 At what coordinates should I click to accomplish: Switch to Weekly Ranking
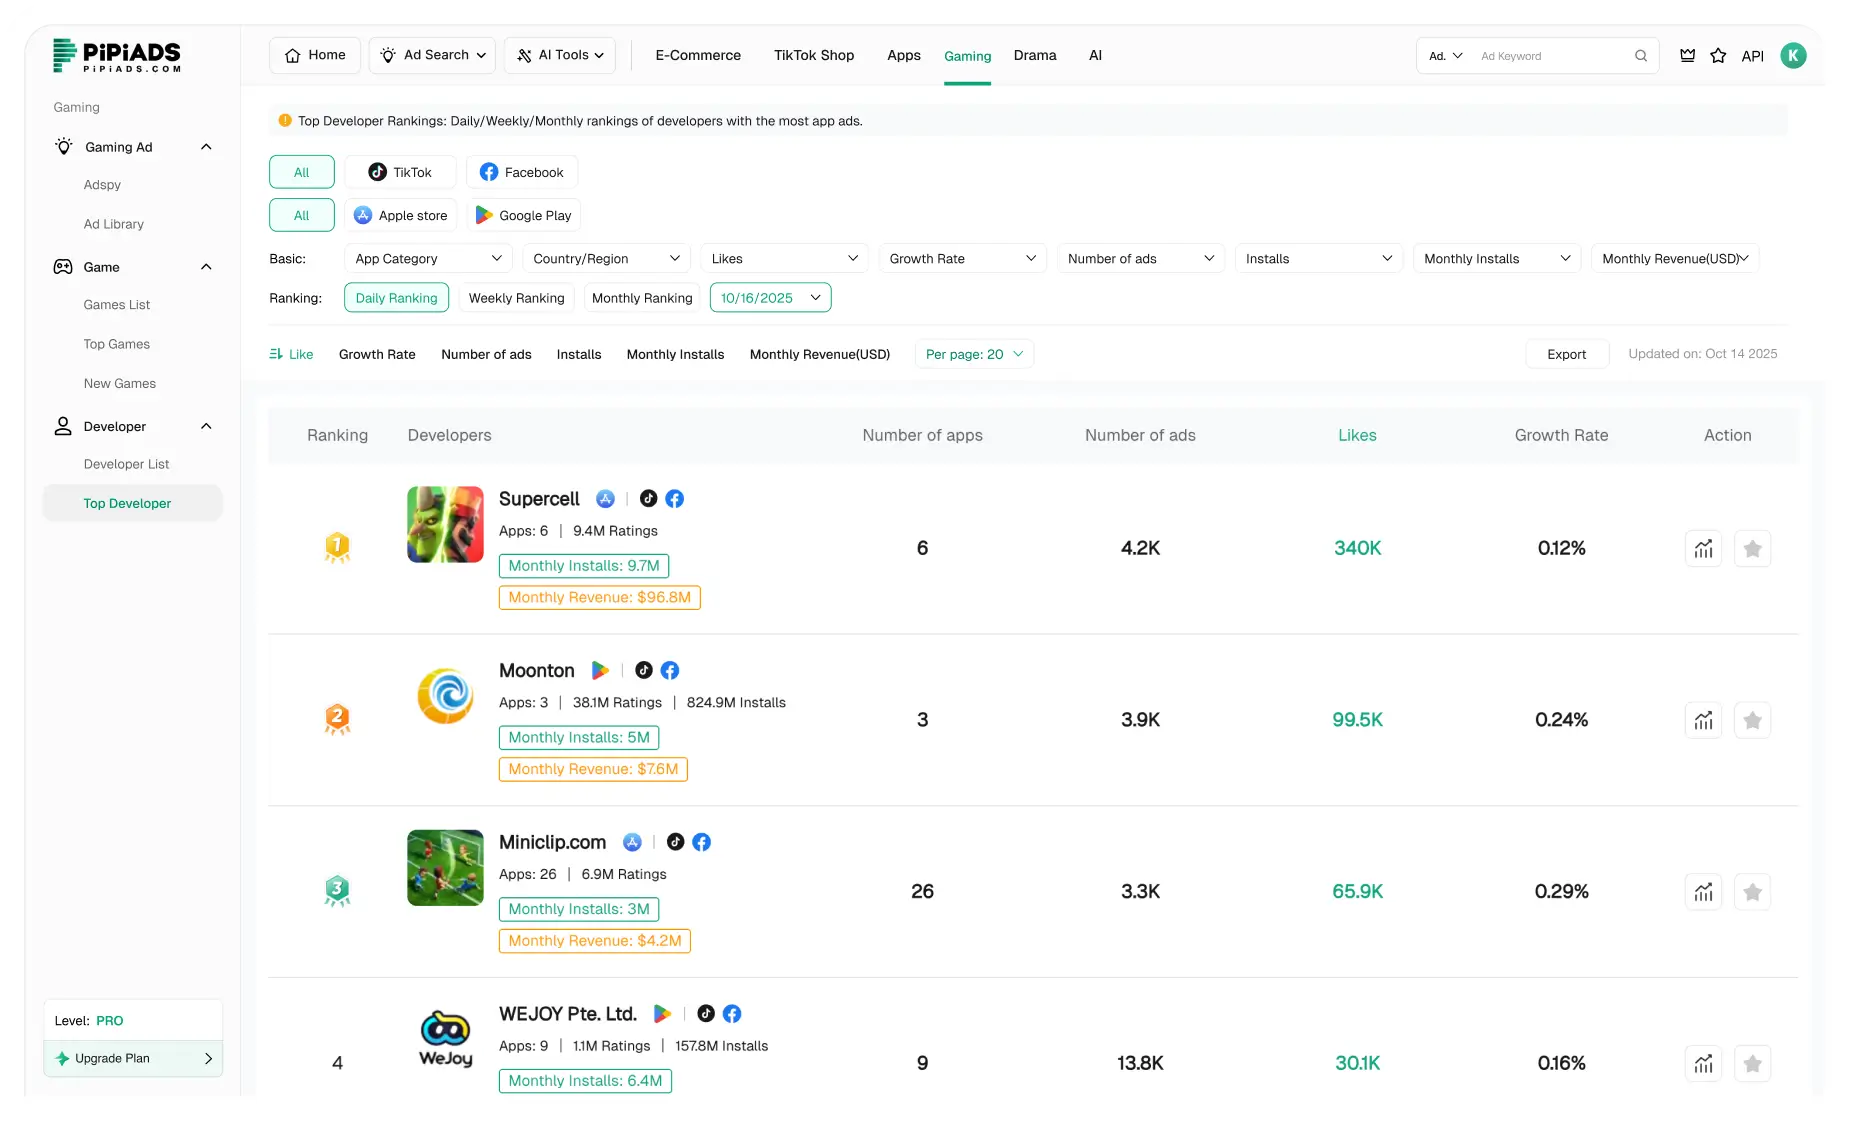pyautogui.click(x=516, y=297)
